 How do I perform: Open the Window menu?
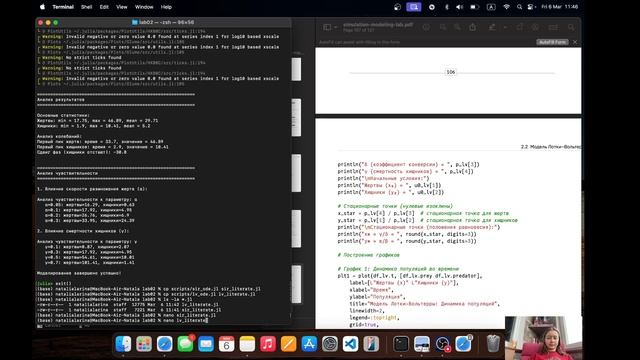click(x=144, y=7)
